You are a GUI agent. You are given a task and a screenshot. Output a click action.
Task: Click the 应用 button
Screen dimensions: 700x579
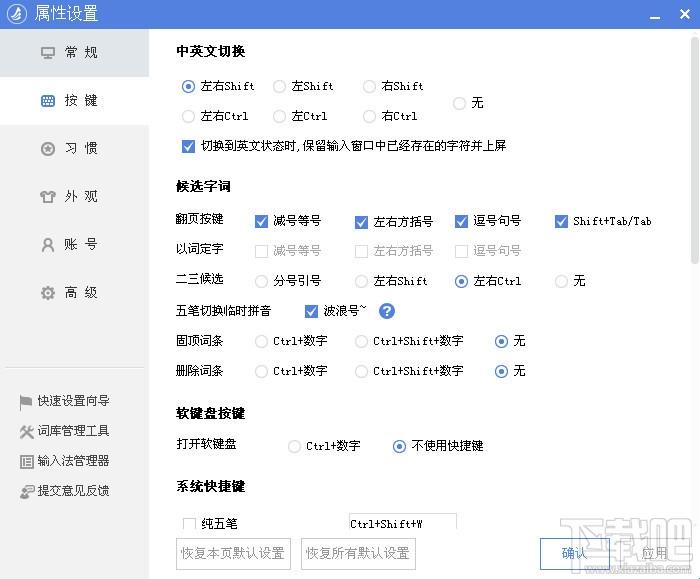pos(654,554)
